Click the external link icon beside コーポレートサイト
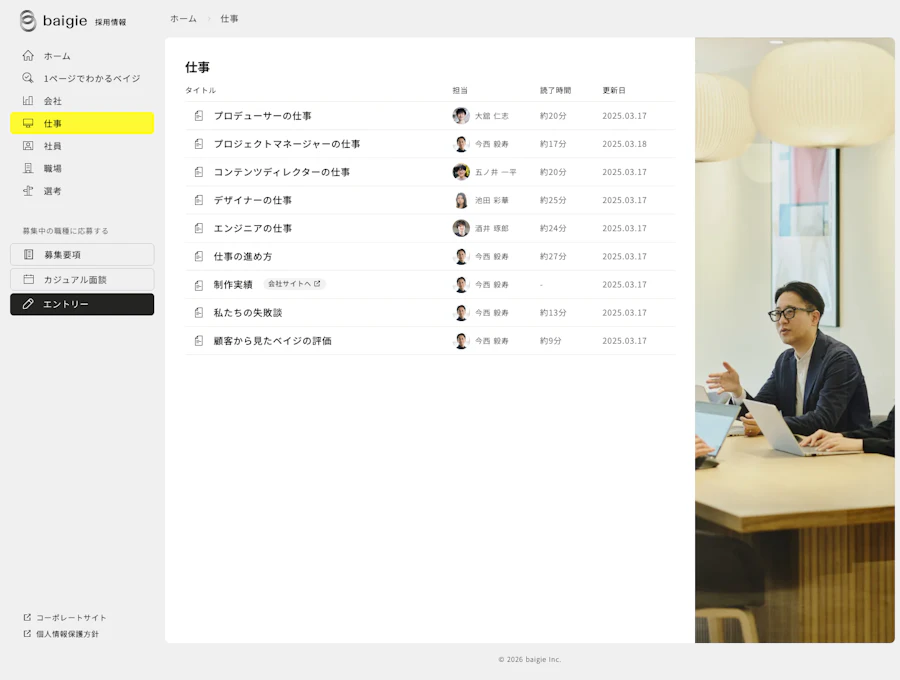900x680 pixels. [27, 617]
